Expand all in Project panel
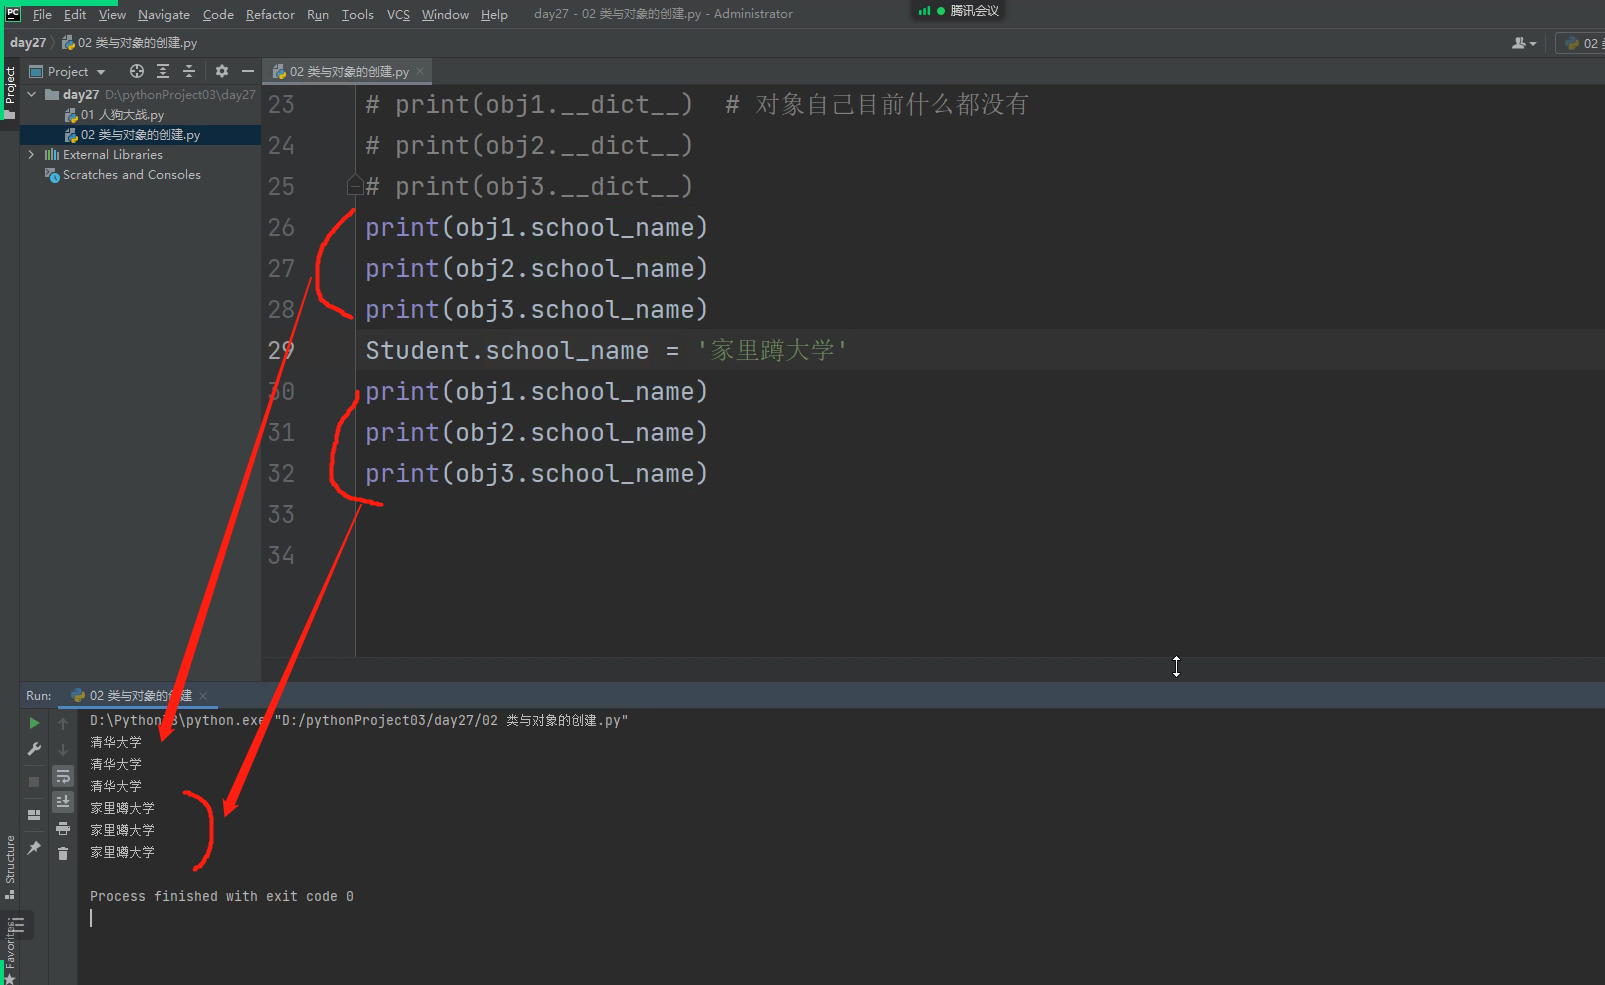This screenshot has height=985, width=1605. (x=163, y=71)
